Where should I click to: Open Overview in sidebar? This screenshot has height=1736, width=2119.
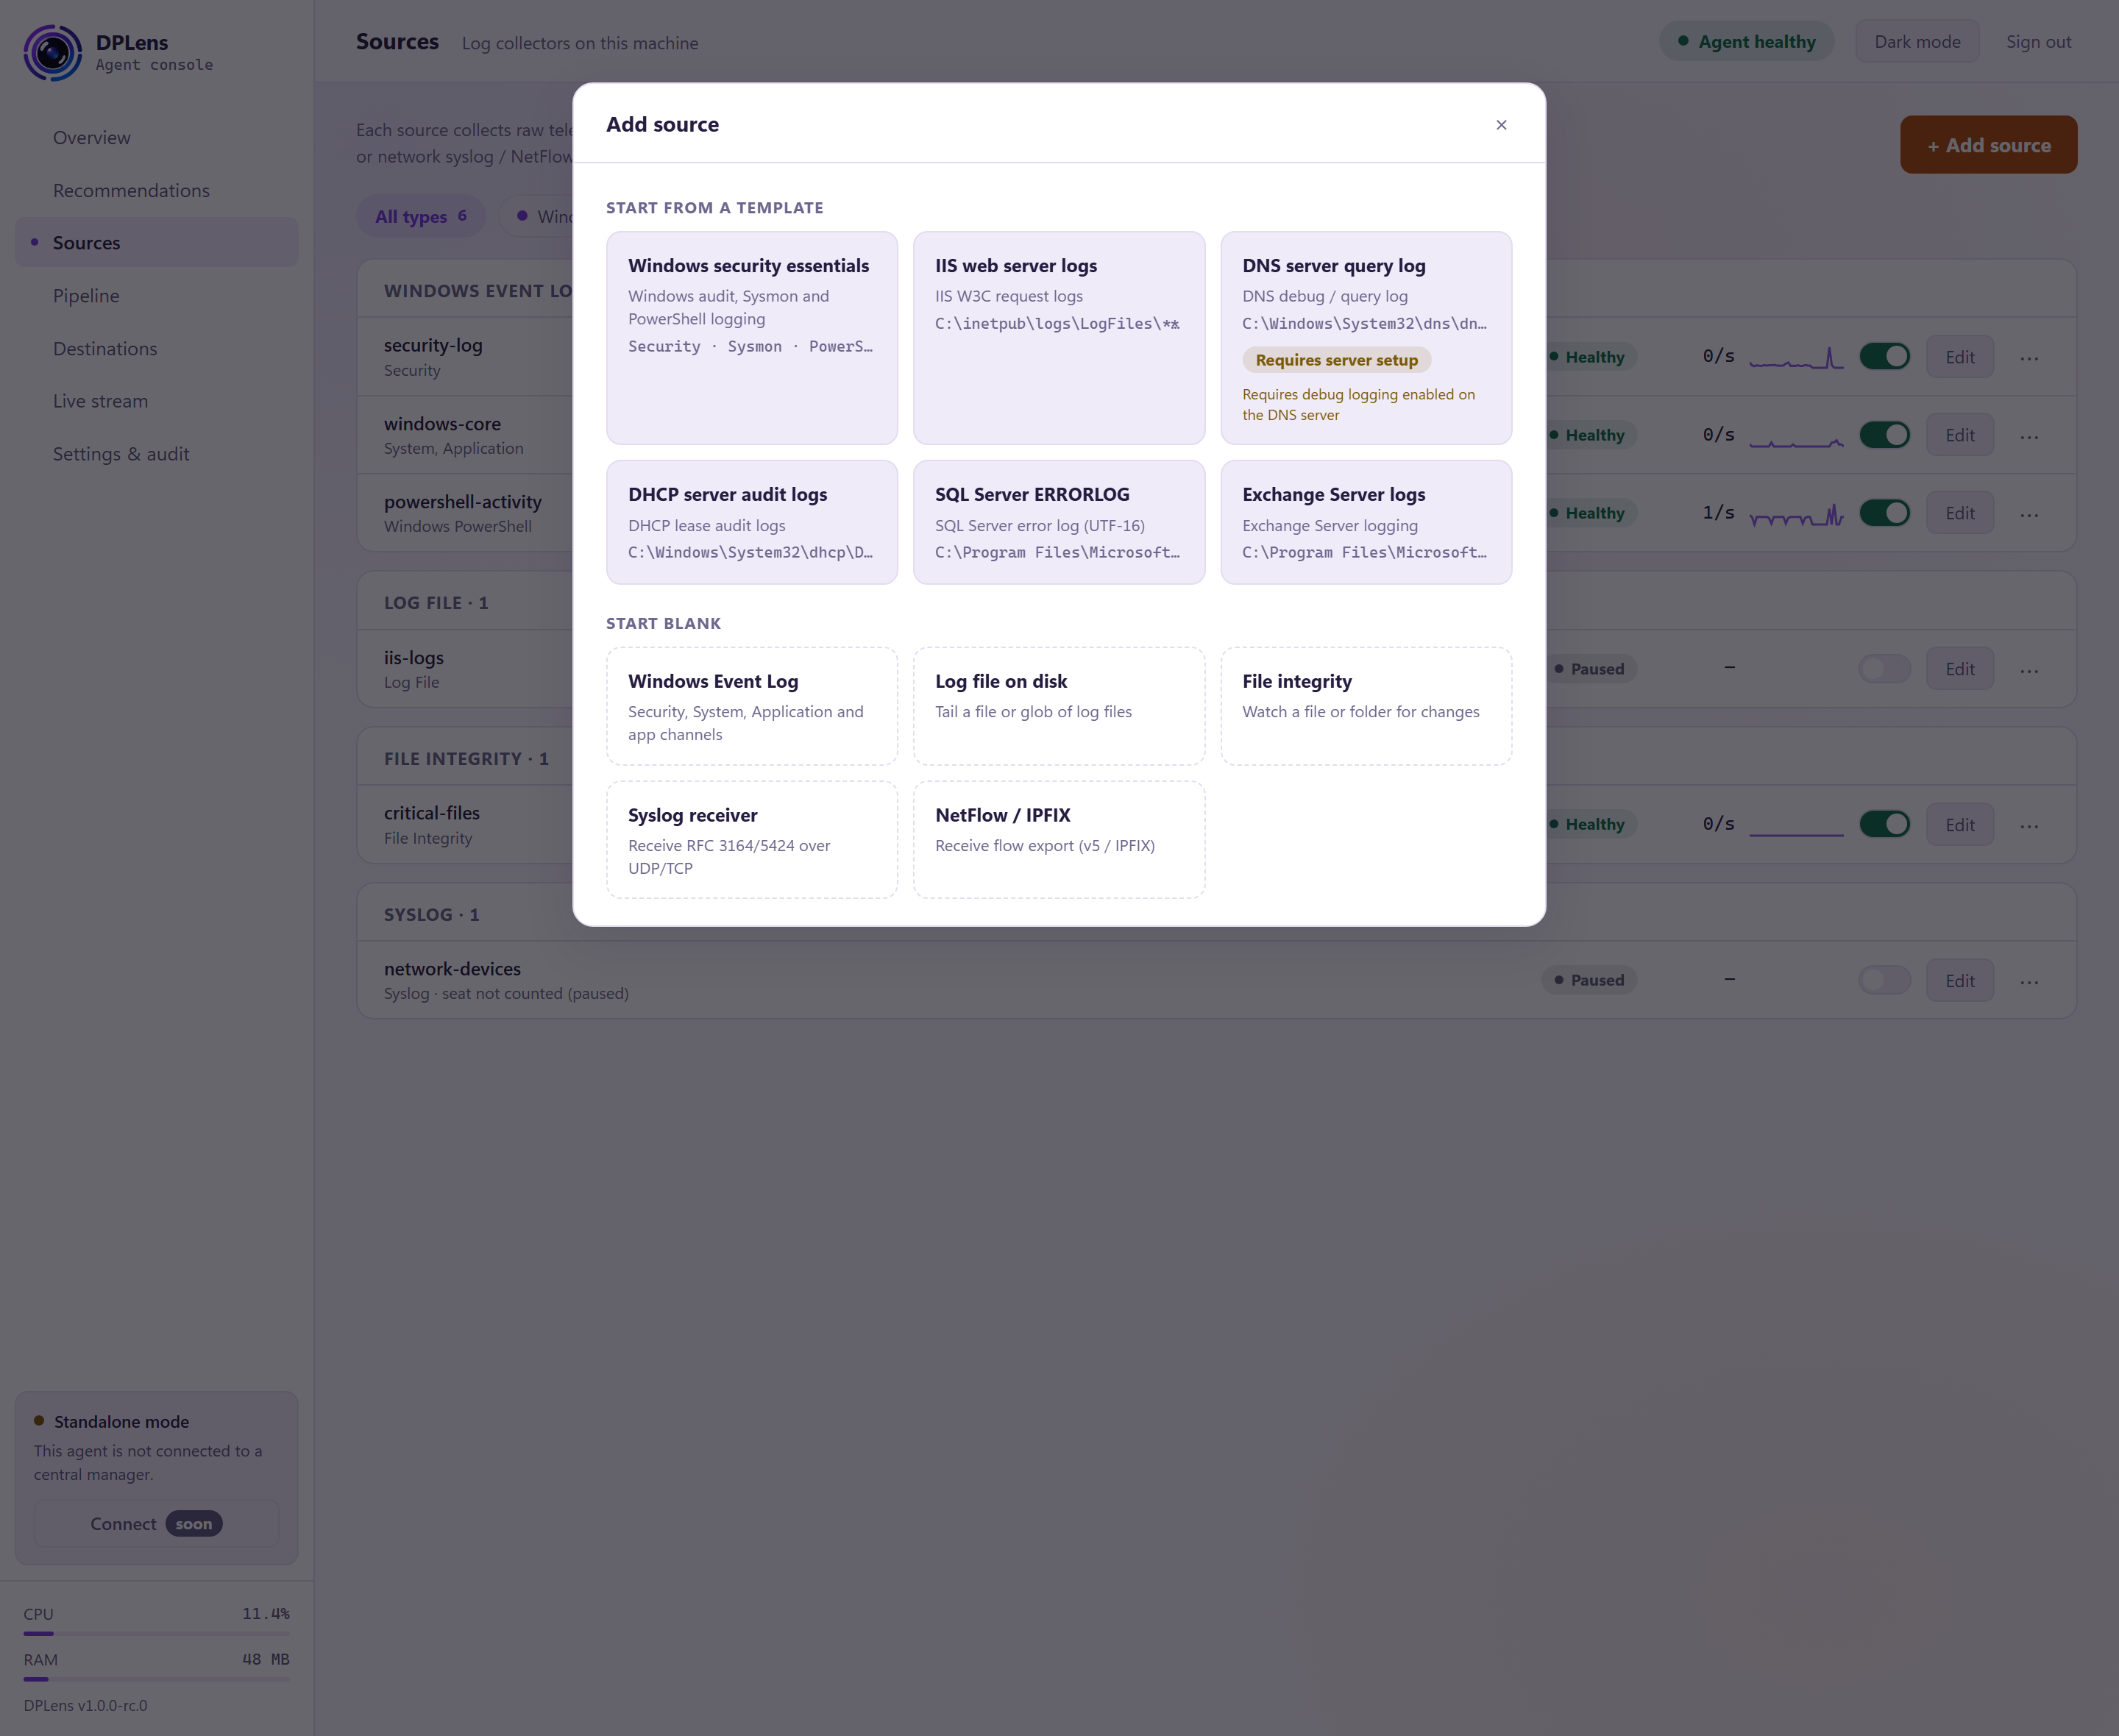click(156, 137)
